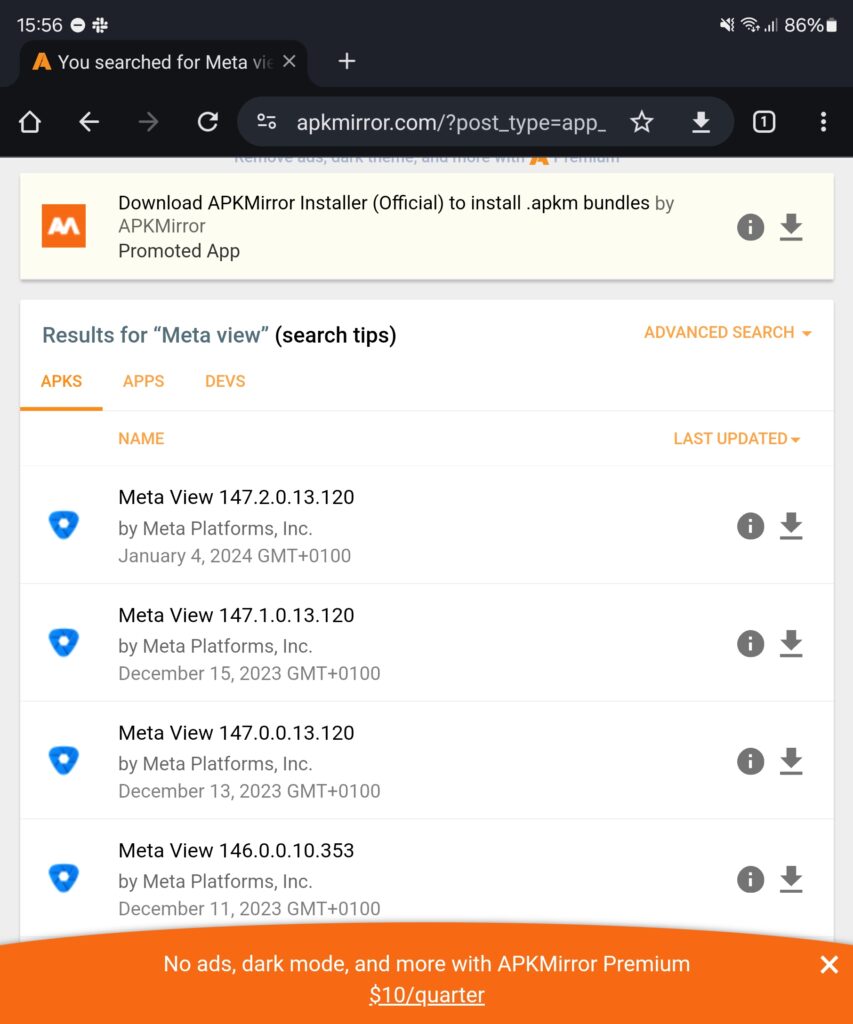Open the tab switcher showing 1 tab
The height and width of the screenshot is (1024, 853).
pos(764,122)
